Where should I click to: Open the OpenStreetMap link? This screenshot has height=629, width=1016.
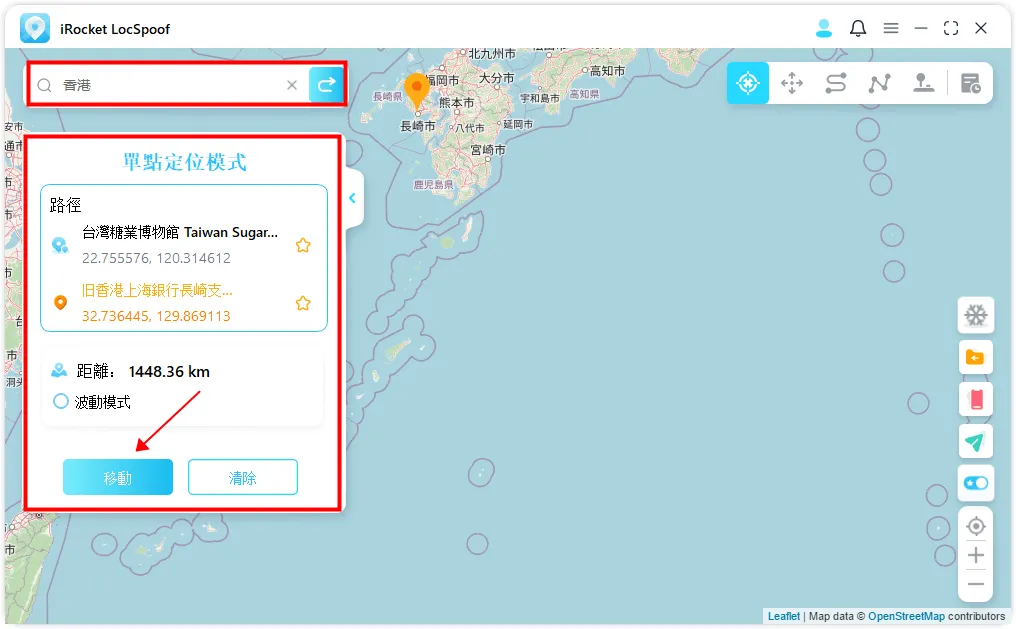[x=906, y=616]
